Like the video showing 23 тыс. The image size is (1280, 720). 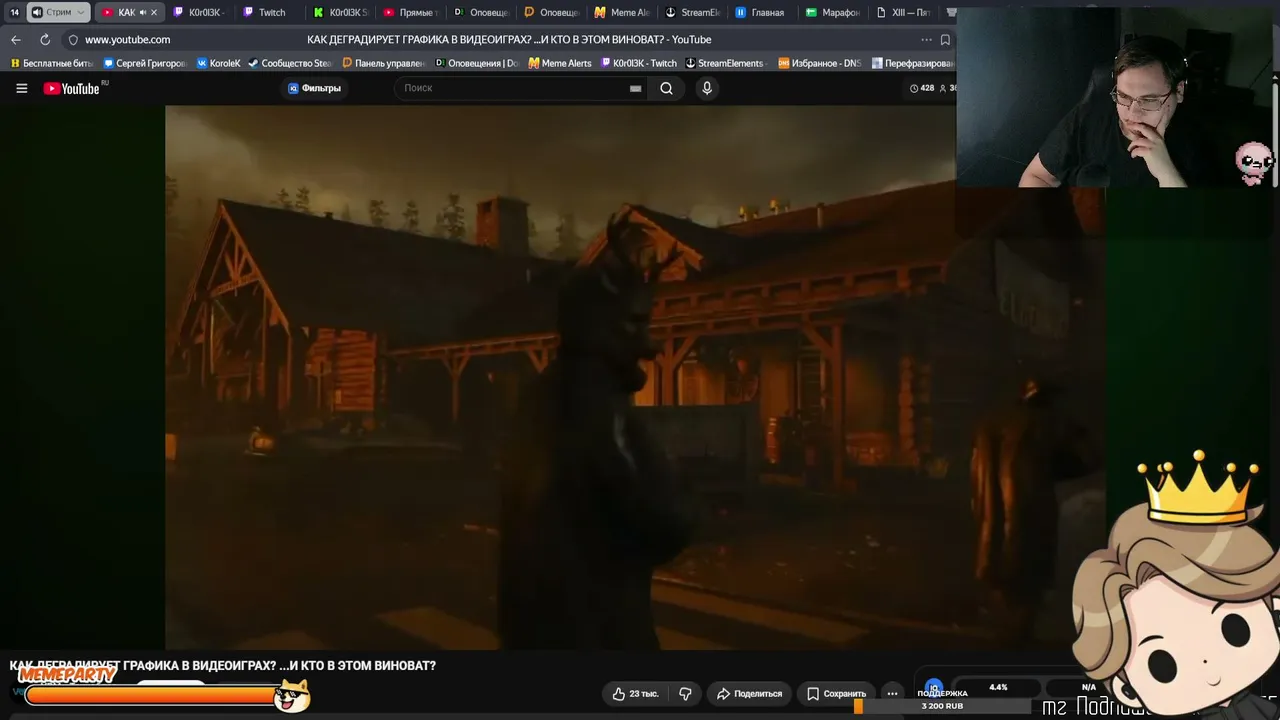tap(635, 693)
